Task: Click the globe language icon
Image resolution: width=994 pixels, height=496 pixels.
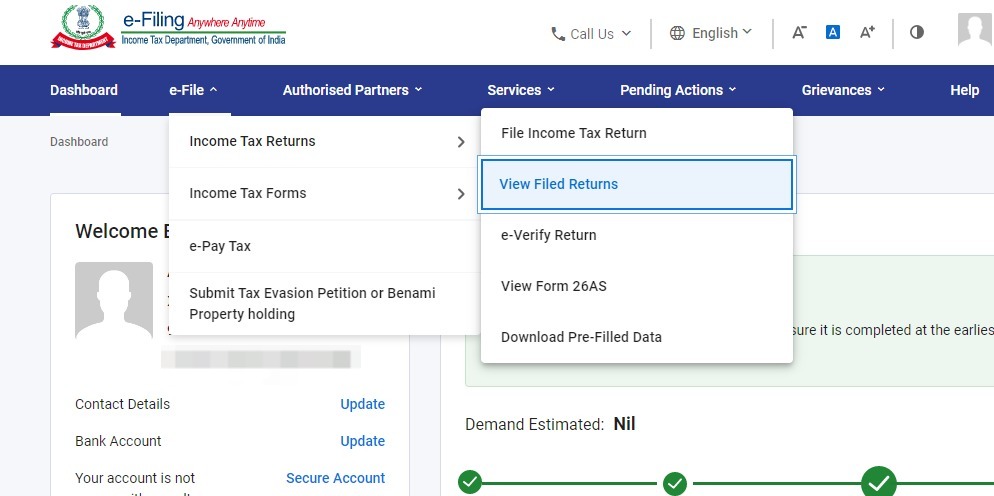Action: pyautogui.click(x=676, y=33)
